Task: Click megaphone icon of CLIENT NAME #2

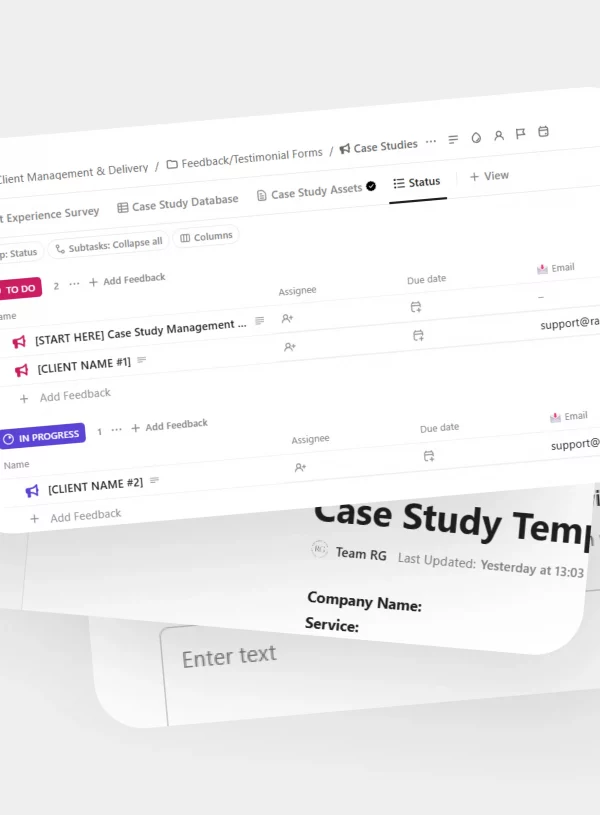Action: click(x=32, y=491)
